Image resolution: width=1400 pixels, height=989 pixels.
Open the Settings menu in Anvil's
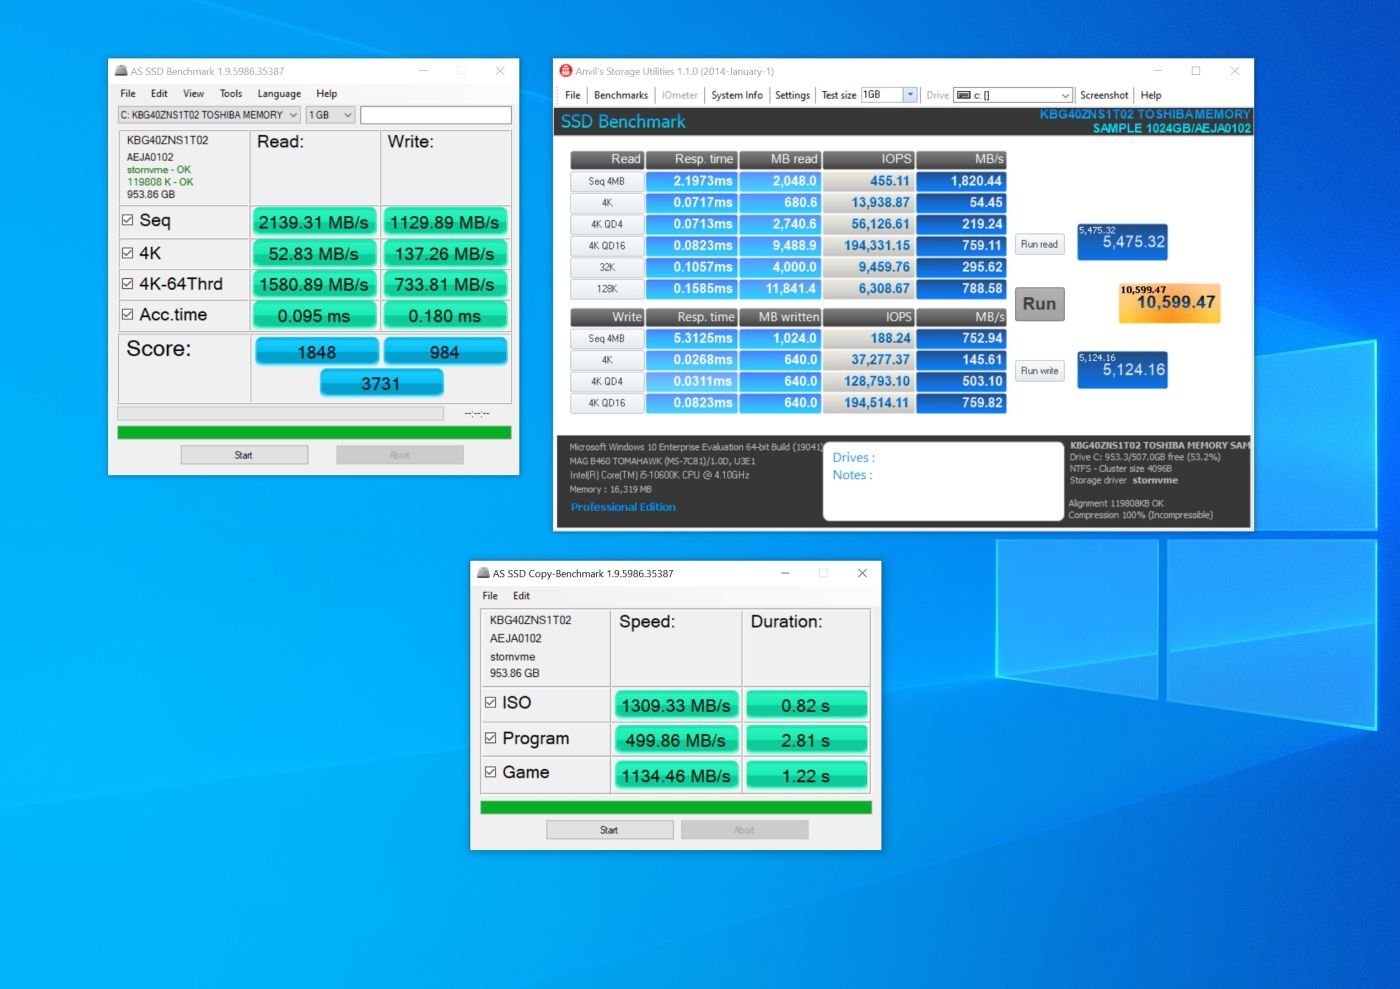793,95
